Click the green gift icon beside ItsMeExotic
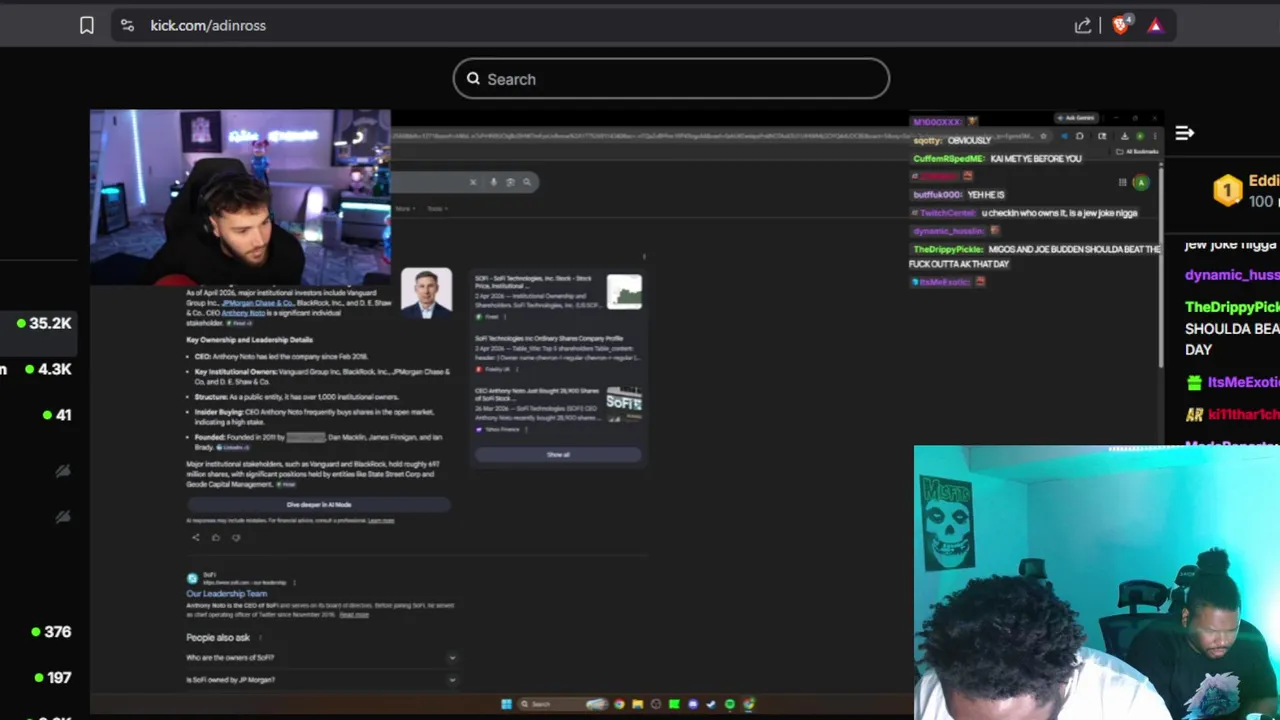The width and height of the screenshot is (1280, 720). tap(1194, 383)
